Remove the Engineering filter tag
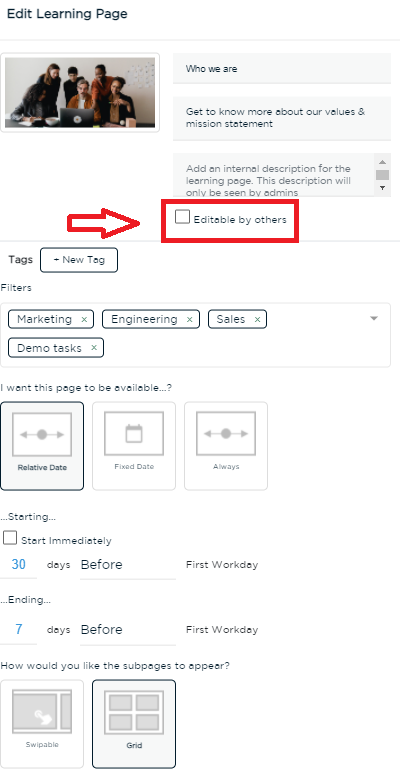The image size is (400, 779). pyautogui.click(x=189, y=319)
